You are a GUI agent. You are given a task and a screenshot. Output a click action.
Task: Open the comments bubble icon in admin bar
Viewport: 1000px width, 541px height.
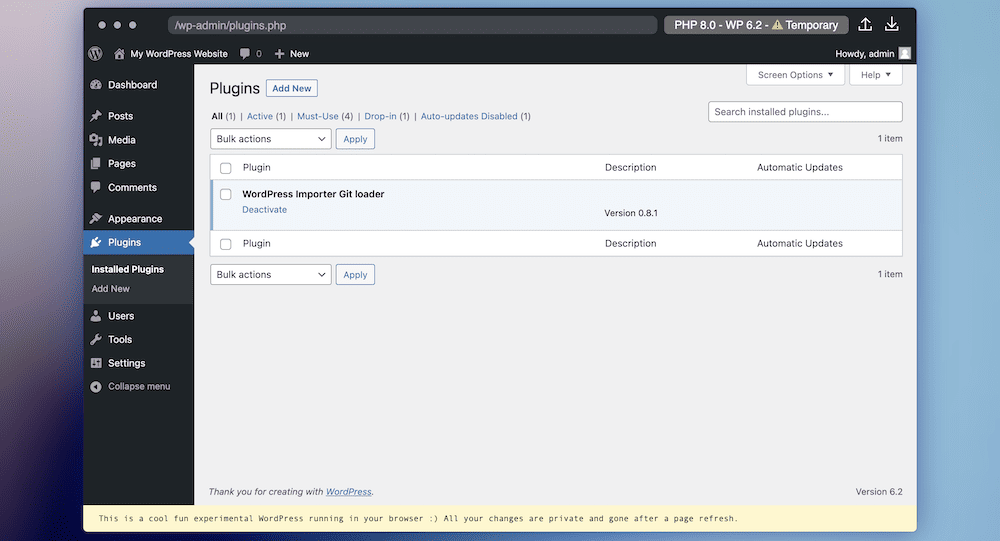click(x=245, y=54)
